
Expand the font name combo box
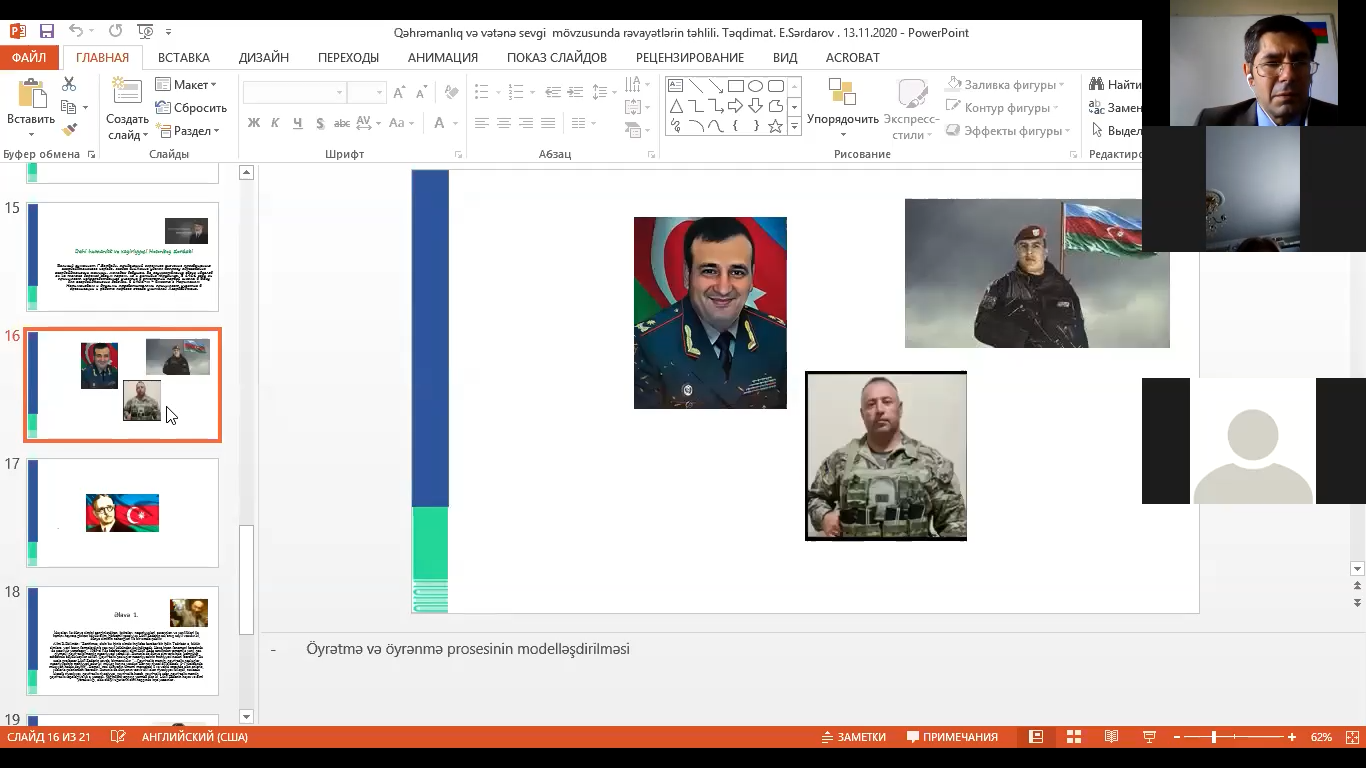coord(340,92)
